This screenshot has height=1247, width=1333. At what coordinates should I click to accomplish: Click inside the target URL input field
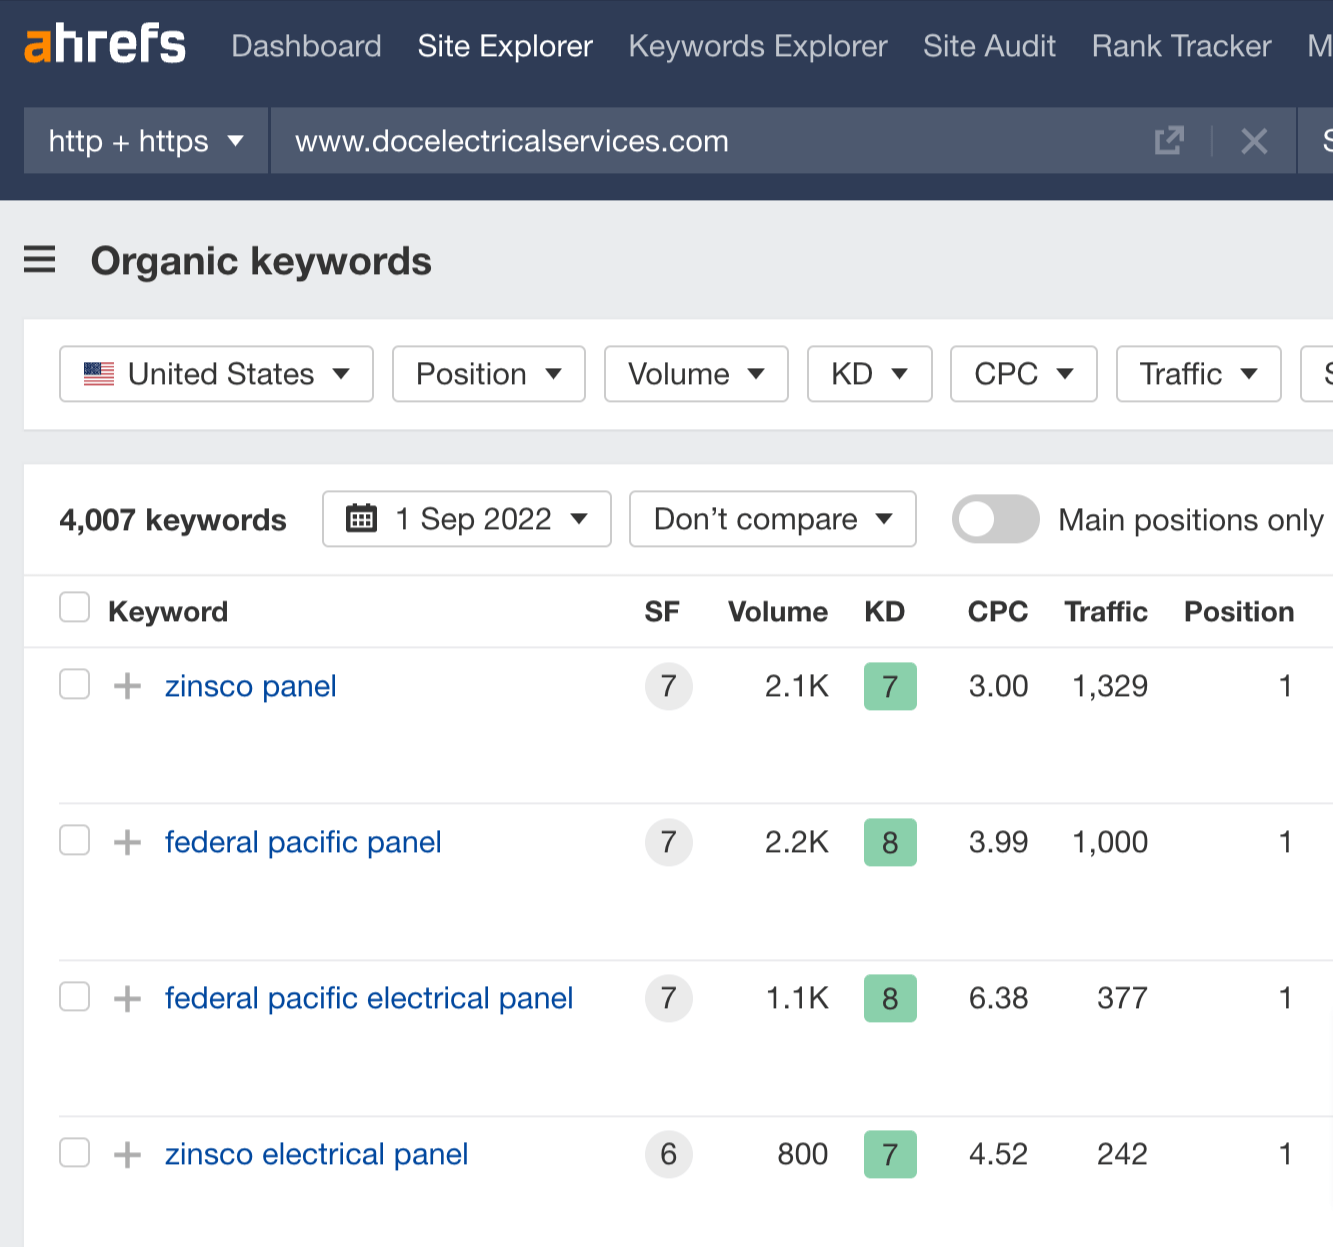coord(600,141)
